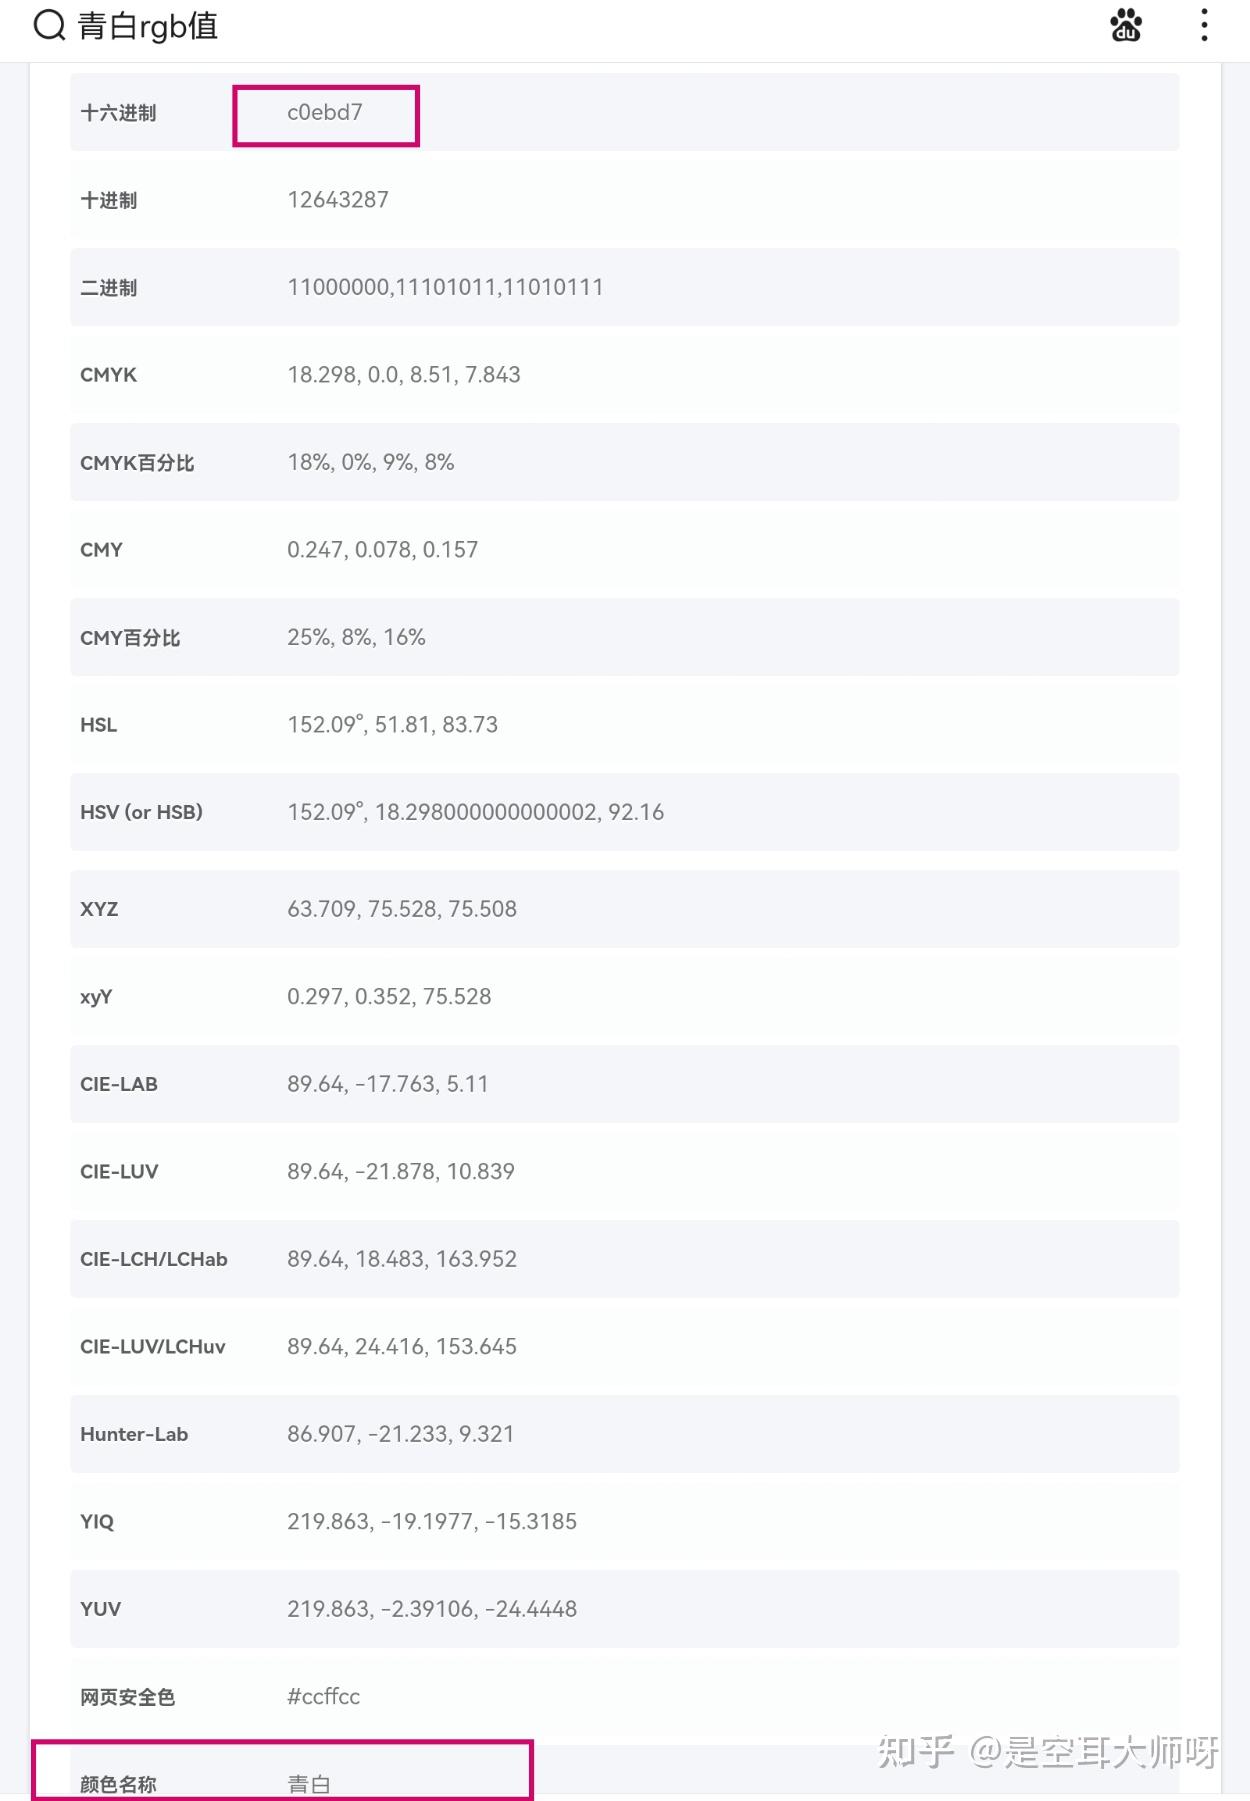Click the HSV (or HSB) value

475,812
